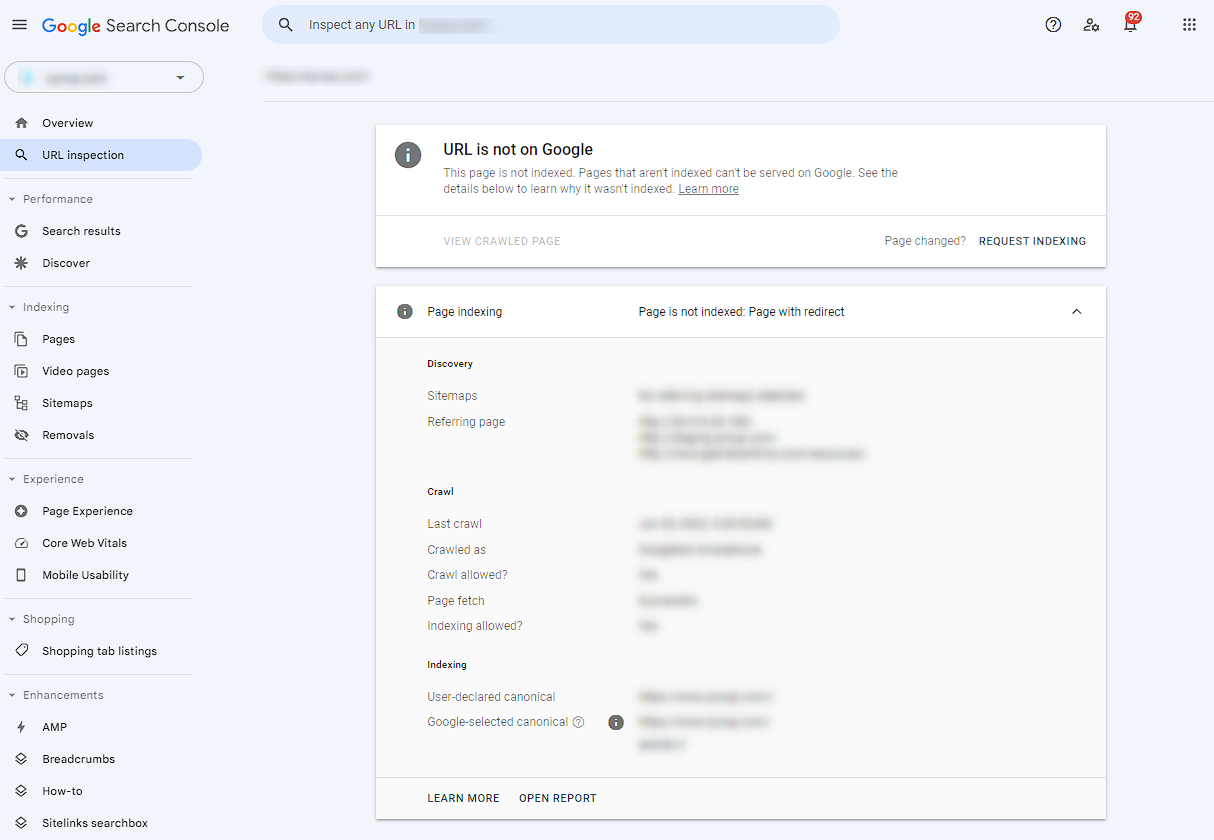
Task: Click the 'URL is not on Google' heading
Action: 518,150
